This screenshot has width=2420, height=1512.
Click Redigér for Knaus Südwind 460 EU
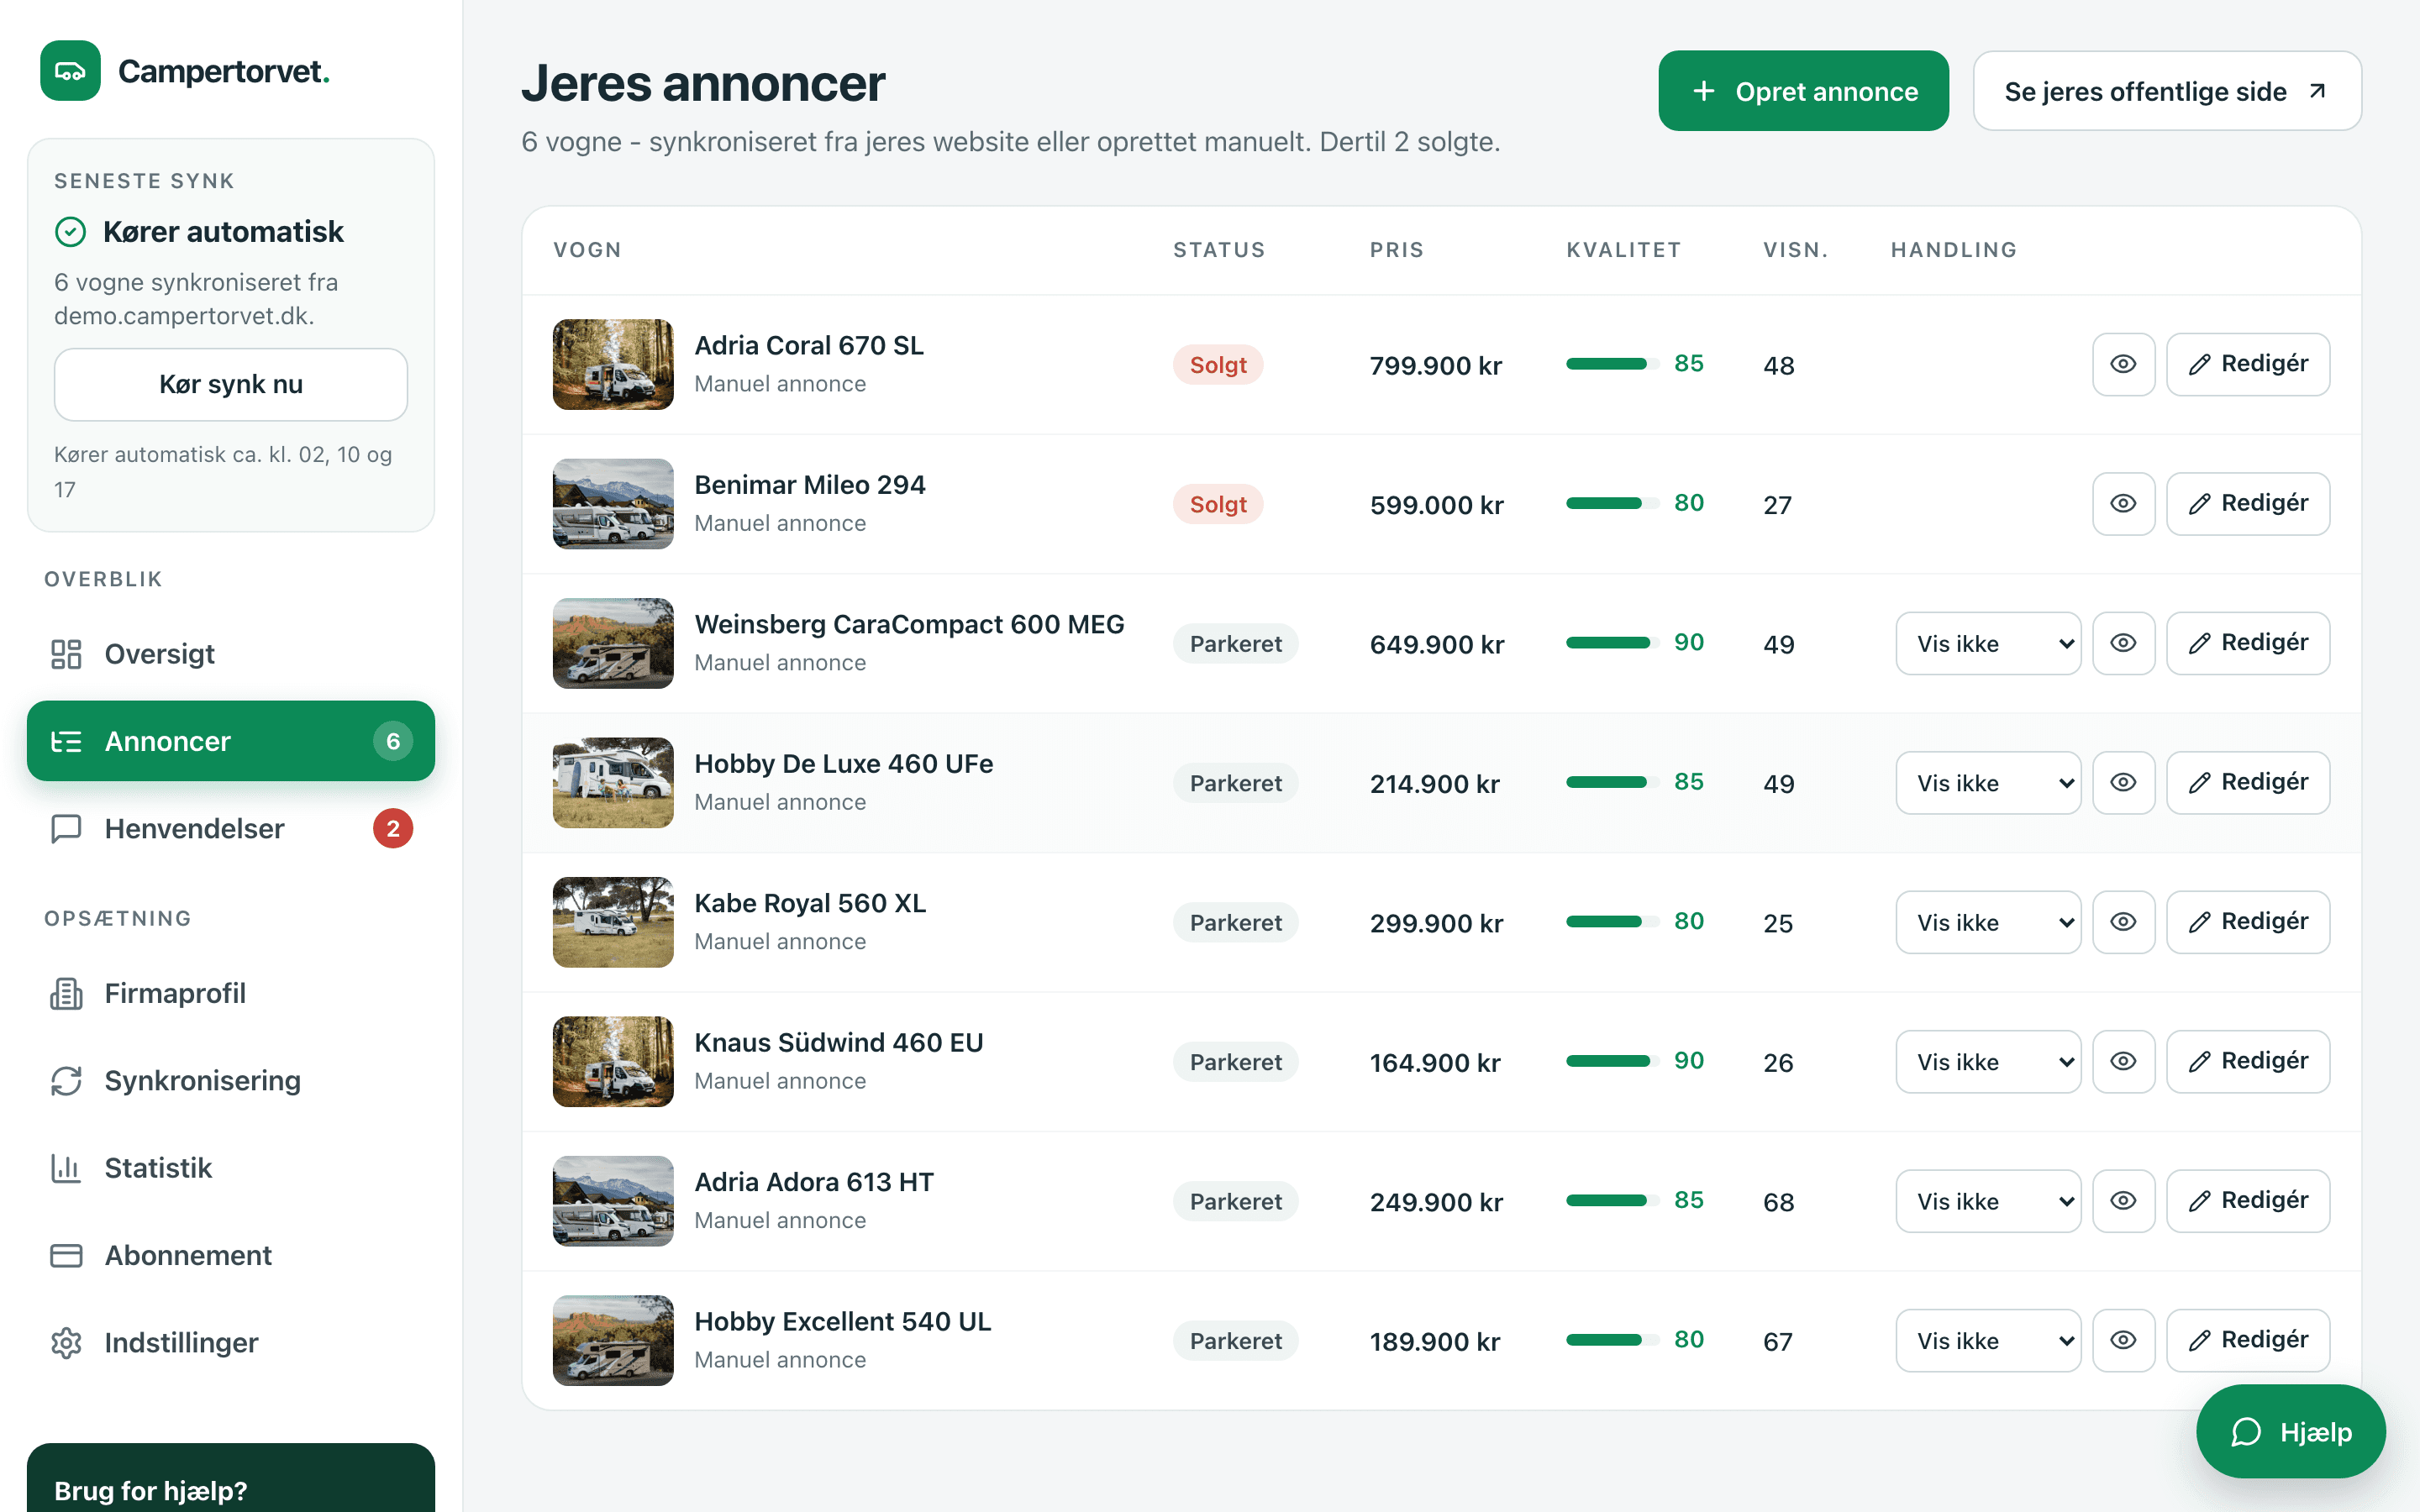(2248, 1062)
